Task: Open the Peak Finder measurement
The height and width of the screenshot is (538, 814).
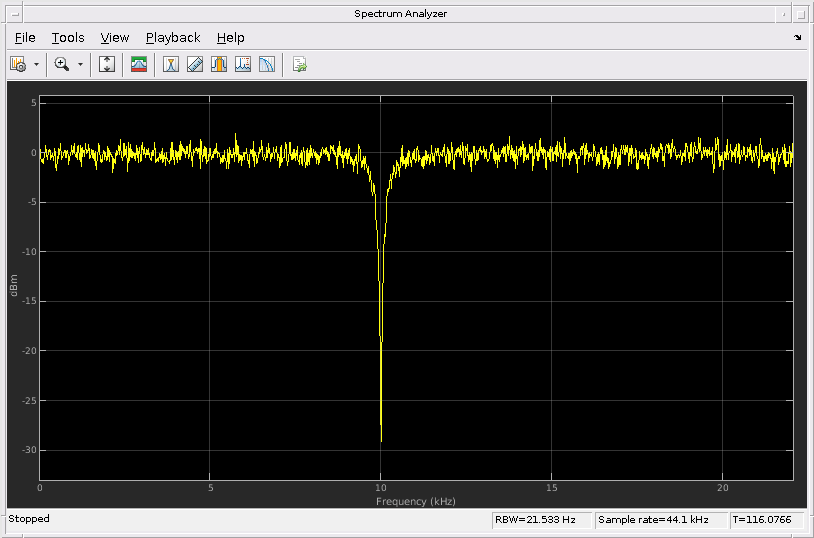Action: pos(170,64)
